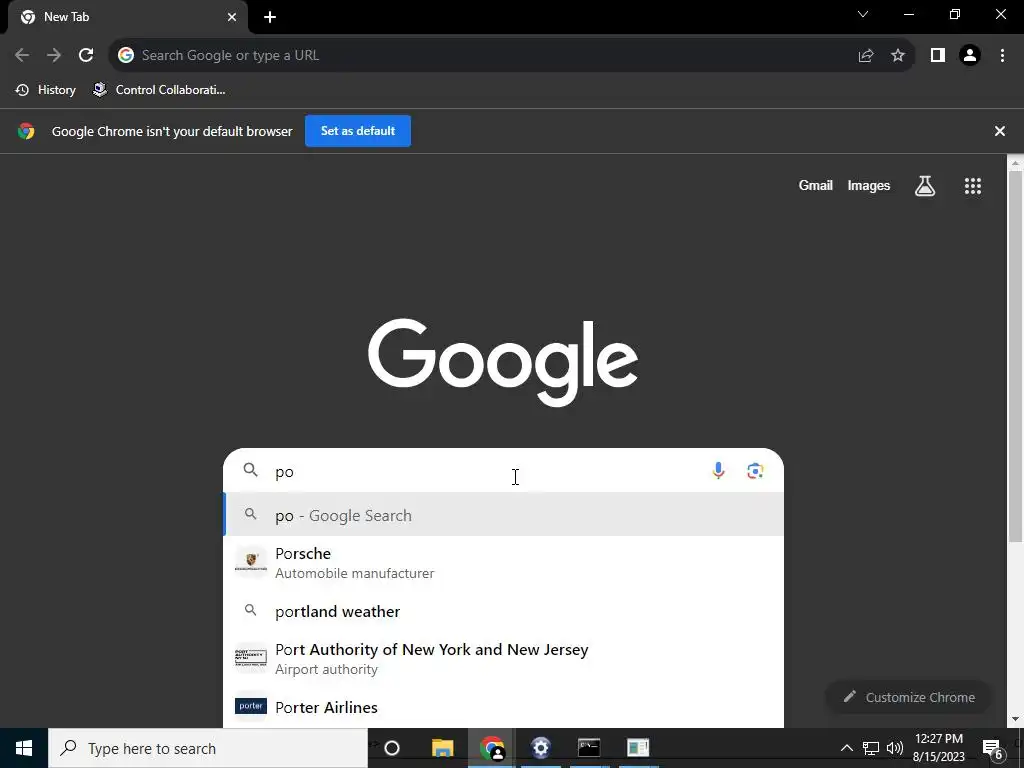Image resolution: width=1024 pixels, height=768 pixels.
Task: Start voice search with microphone icon
Action: click(718, 471)
